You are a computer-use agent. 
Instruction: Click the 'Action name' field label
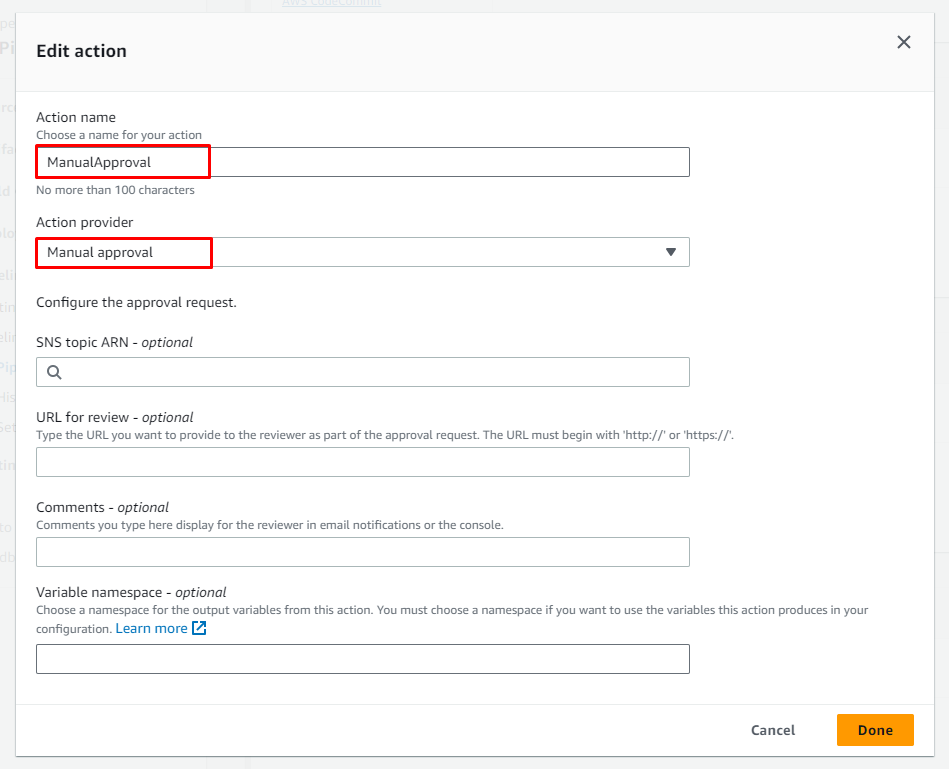tap(76, 117)
